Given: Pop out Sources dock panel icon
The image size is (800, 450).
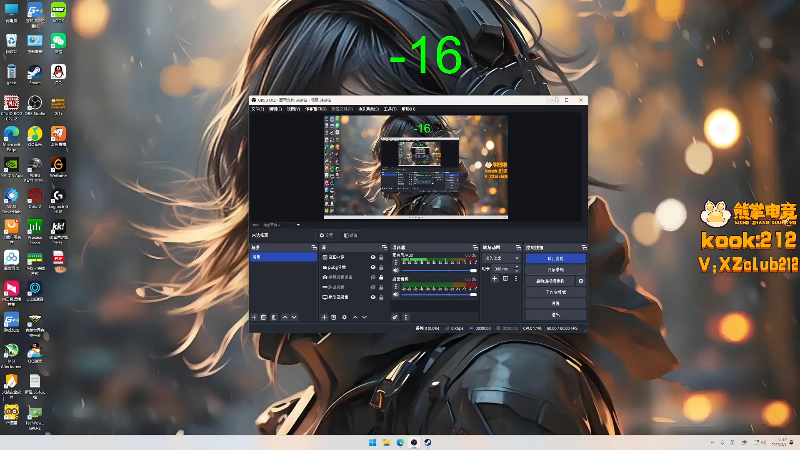Looking at the screenshot, I should 384,247.
